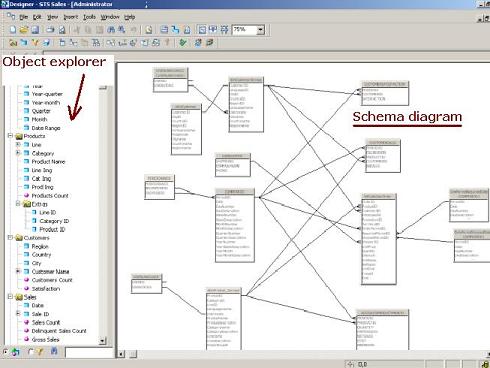This screenshot has width=490, height=368.
Task: Click the Sales class folder icon
Action: (x=19, y=297)
